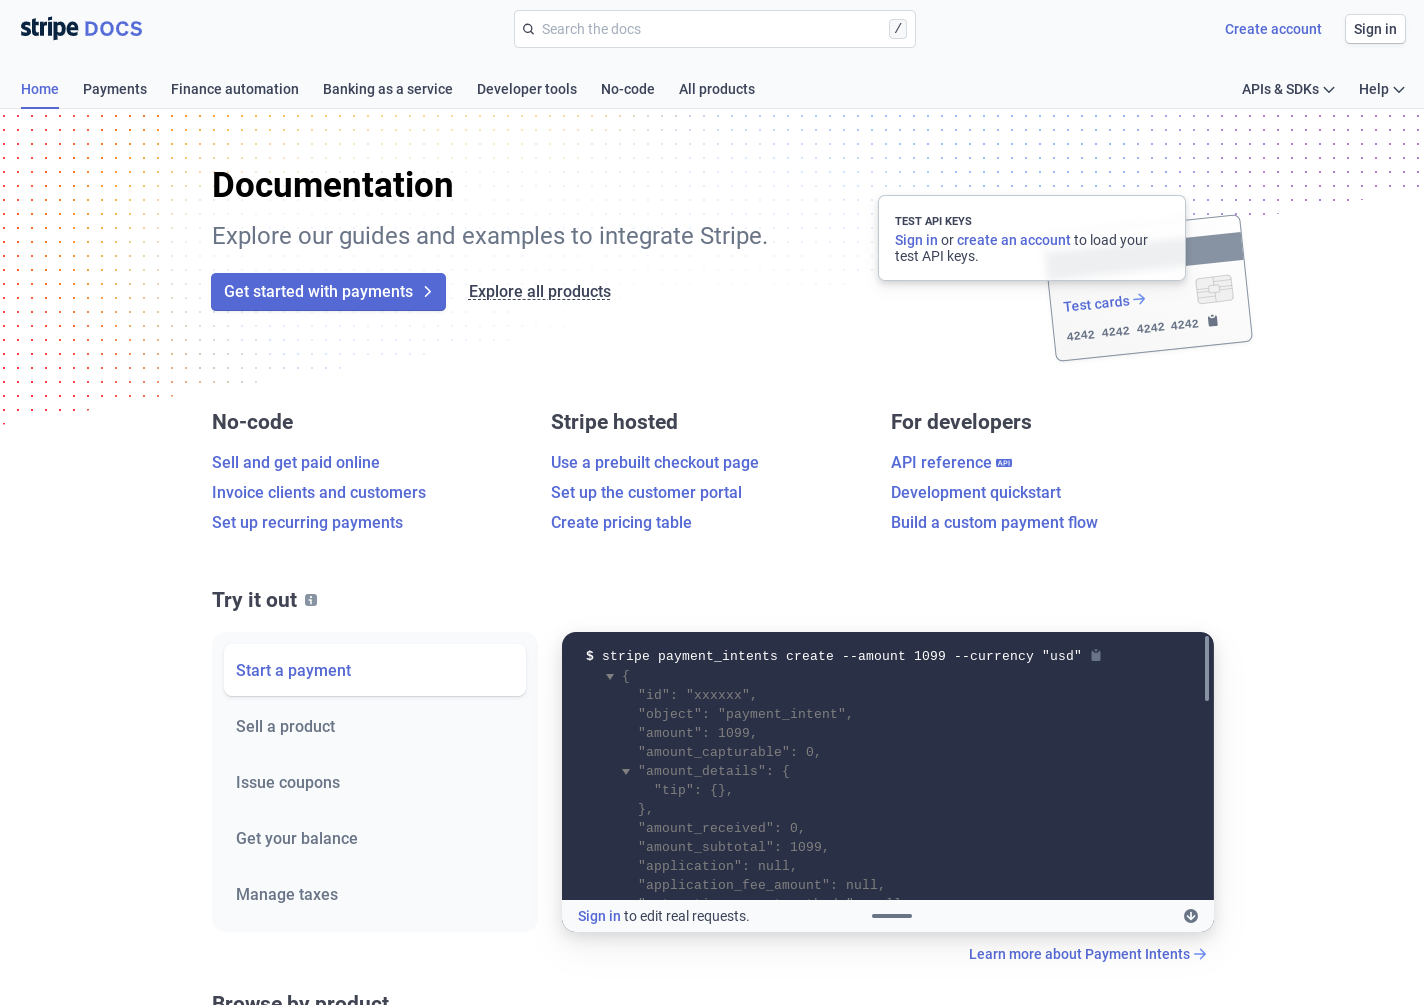Select the Start a payment example

[x=375, y=670]
